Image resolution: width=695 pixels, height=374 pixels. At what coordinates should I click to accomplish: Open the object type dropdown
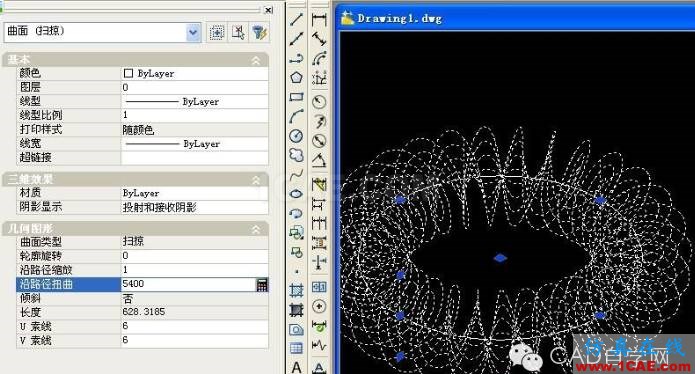point(193,32)
